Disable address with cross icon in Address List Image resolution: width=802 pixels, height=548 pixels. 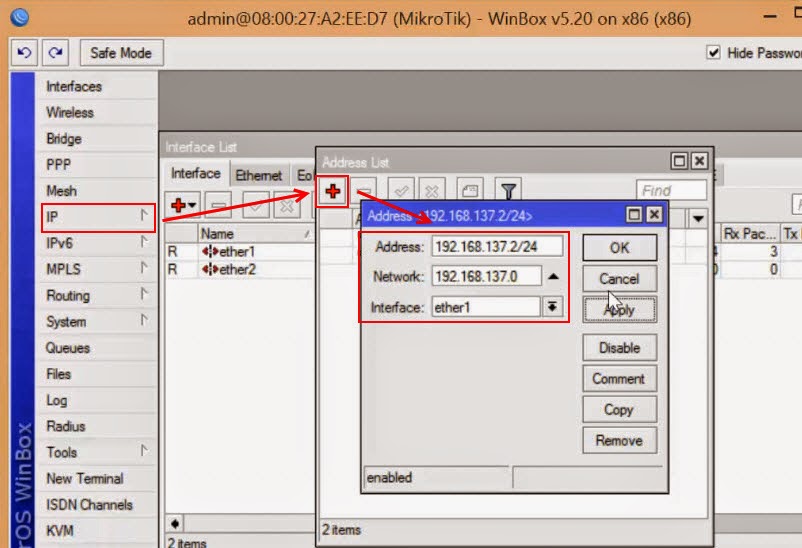432,191
